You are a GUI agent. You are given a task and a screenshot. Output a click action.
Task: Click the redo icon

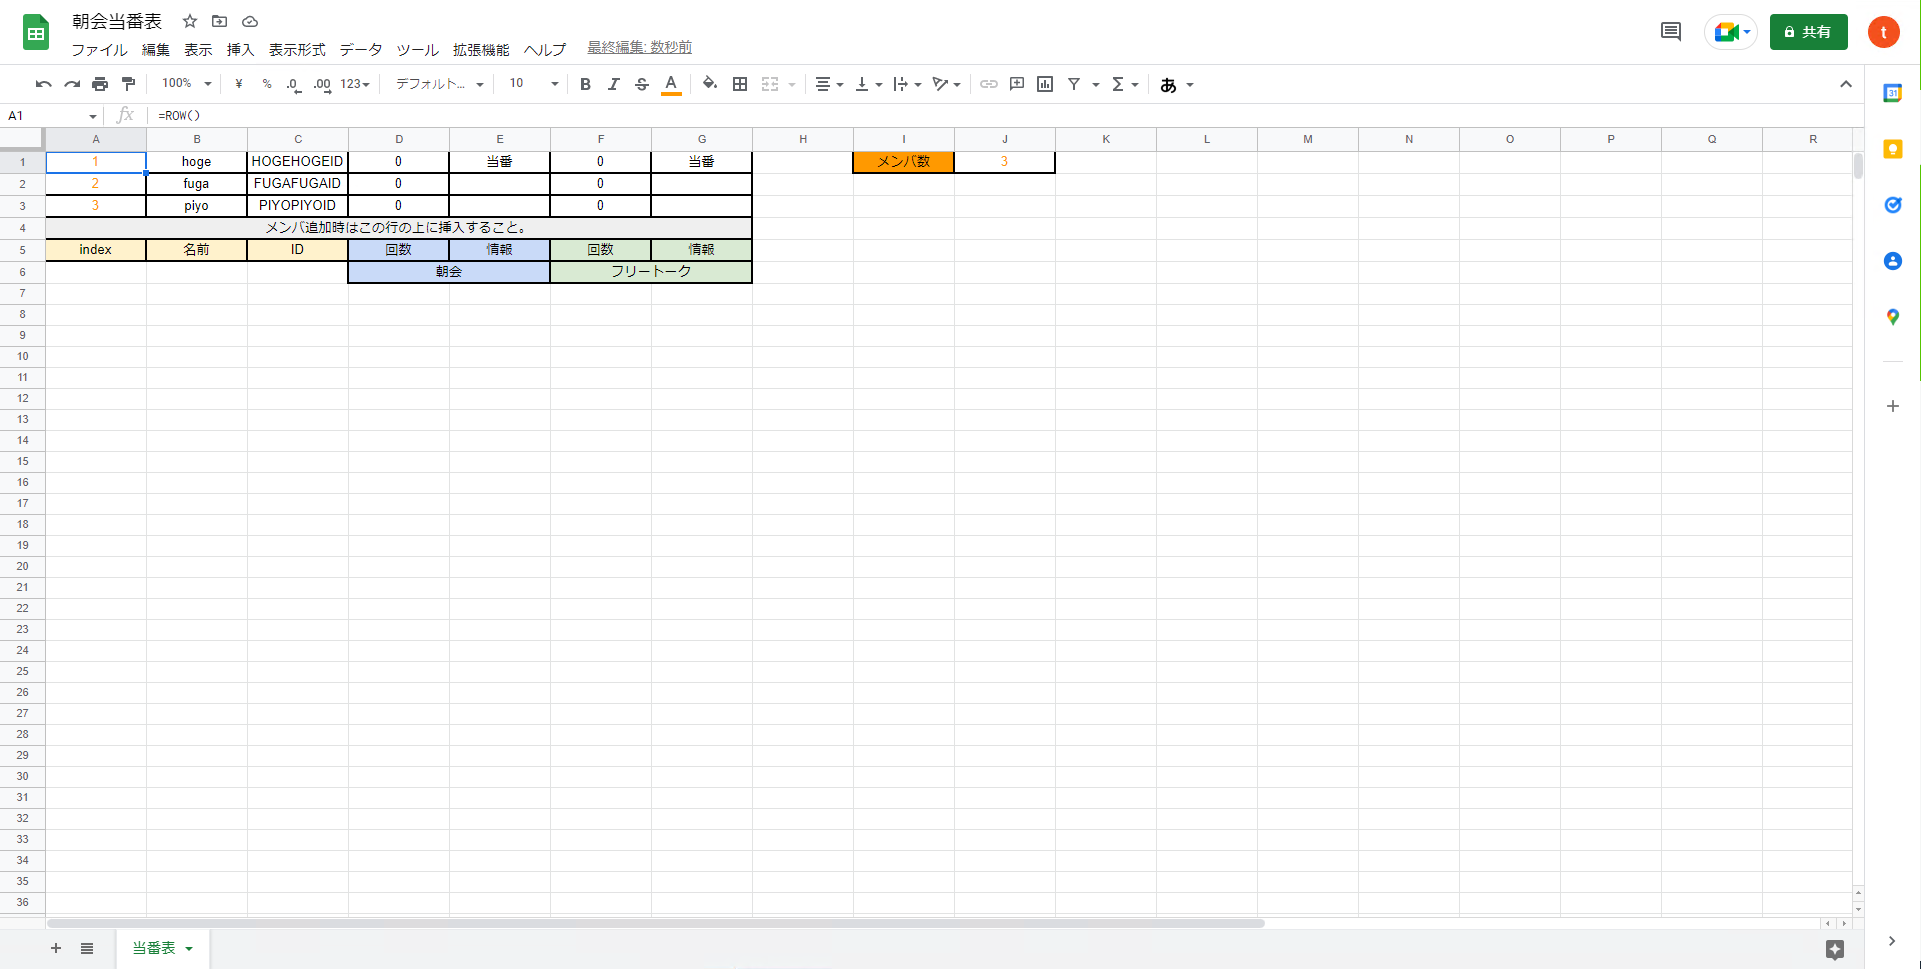(x=72, y=85)
